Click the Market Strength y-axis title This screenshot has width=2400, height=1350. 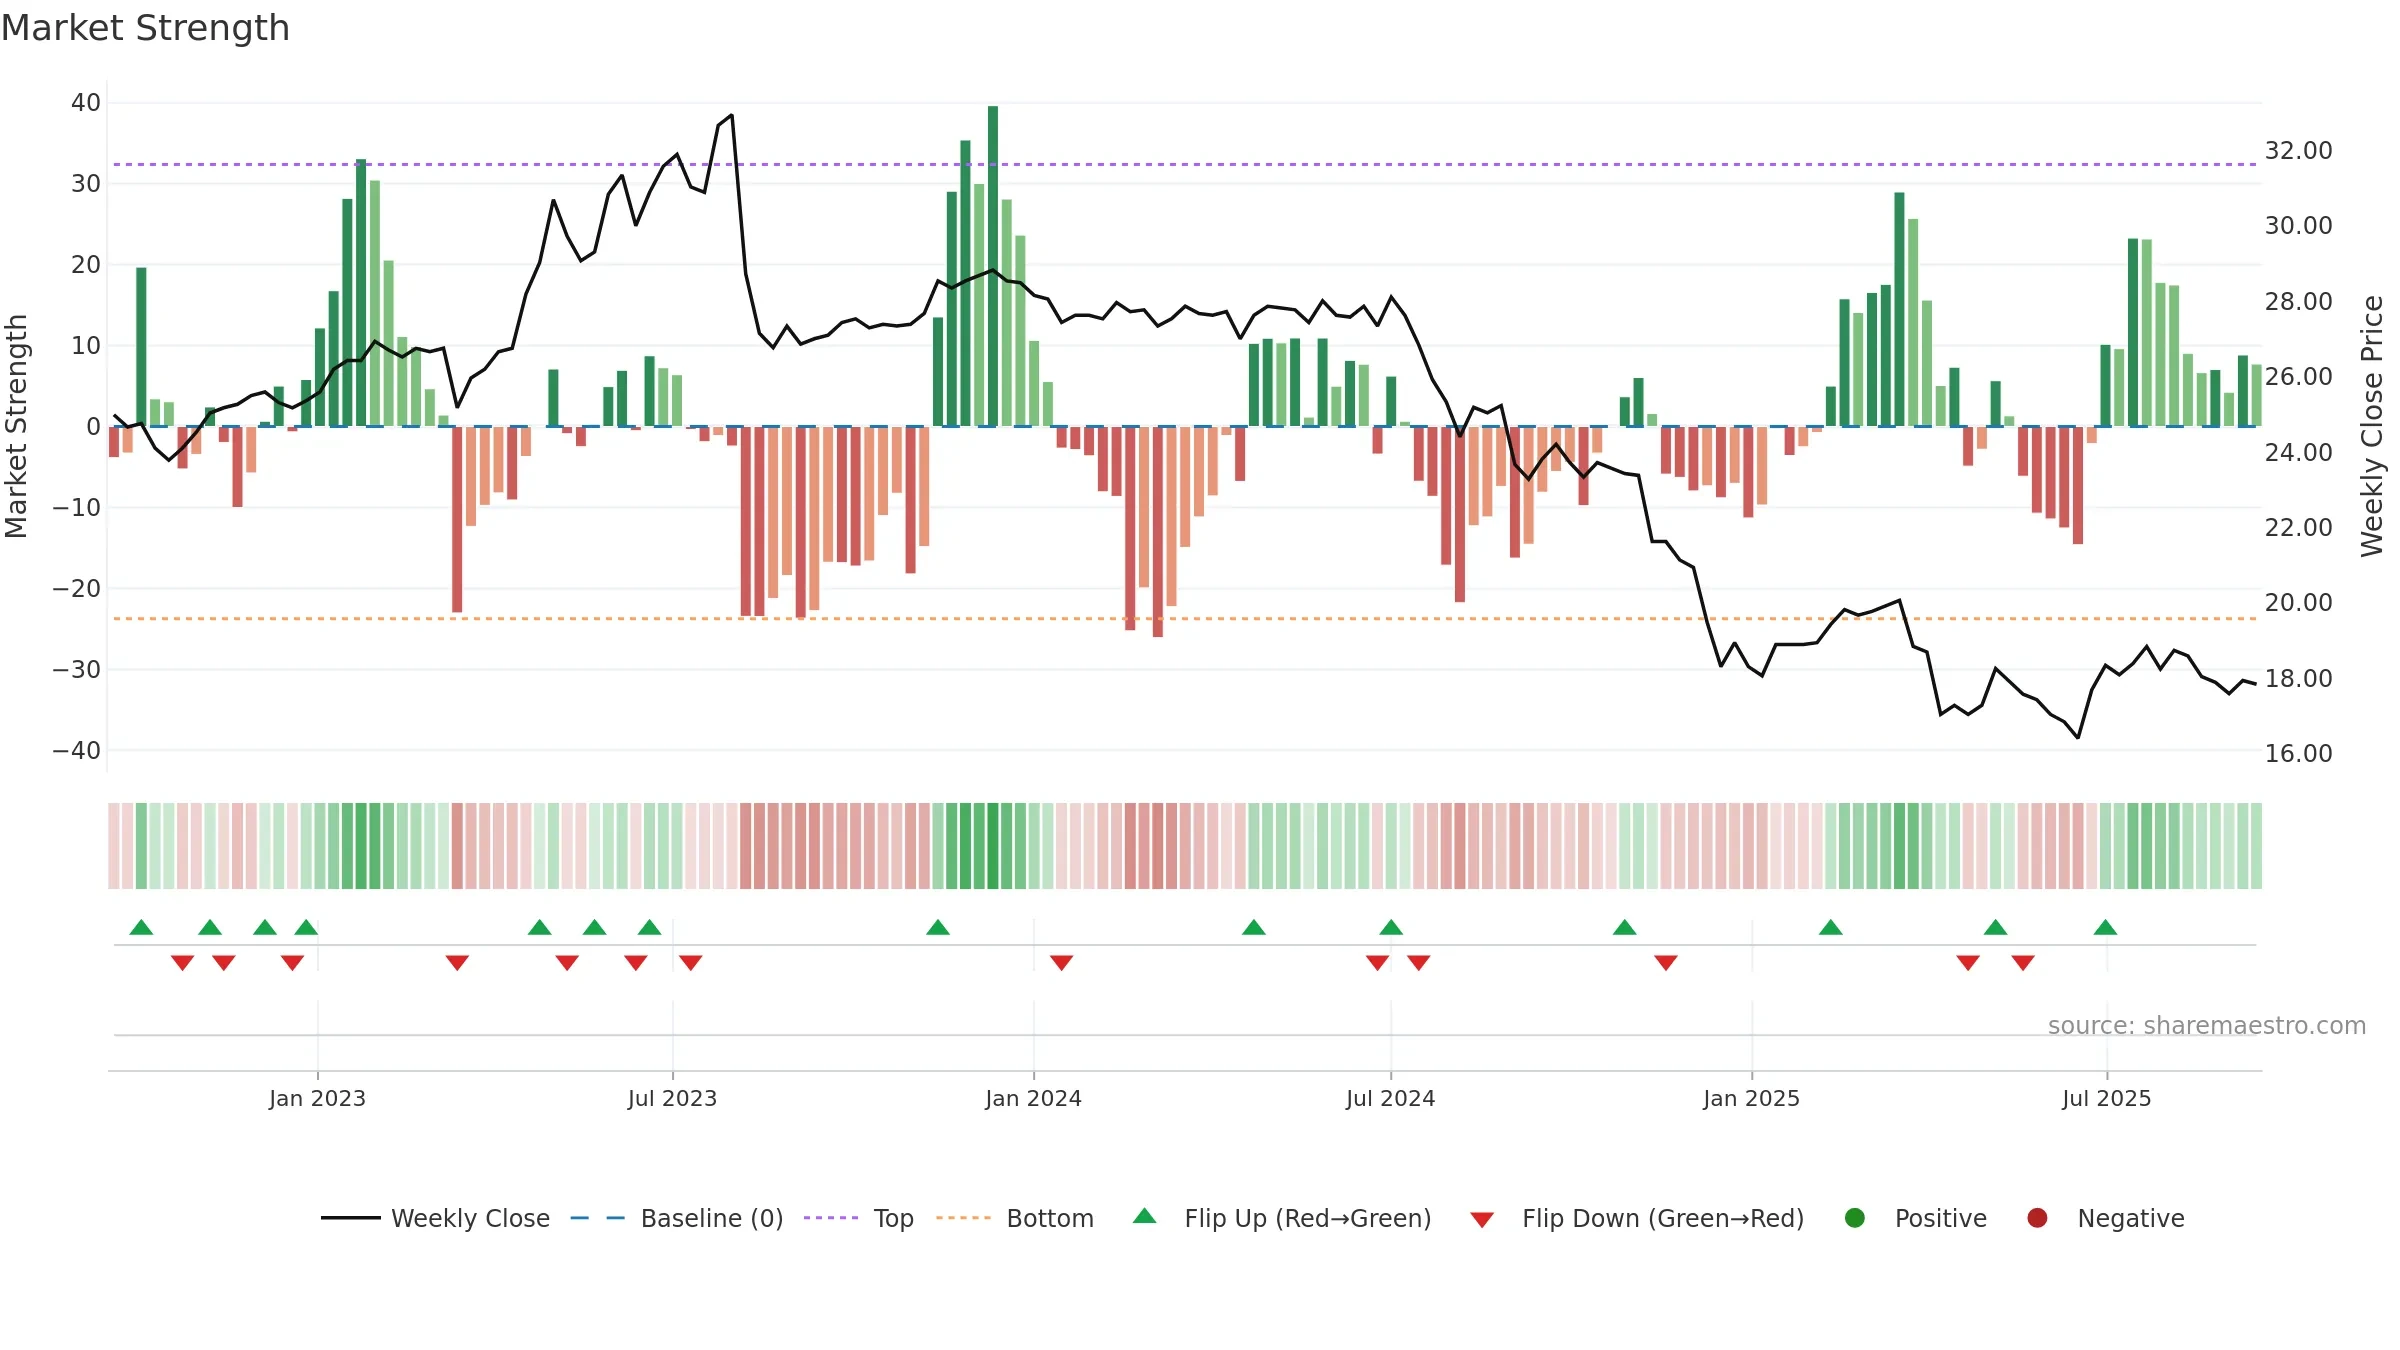pos(16,426)
